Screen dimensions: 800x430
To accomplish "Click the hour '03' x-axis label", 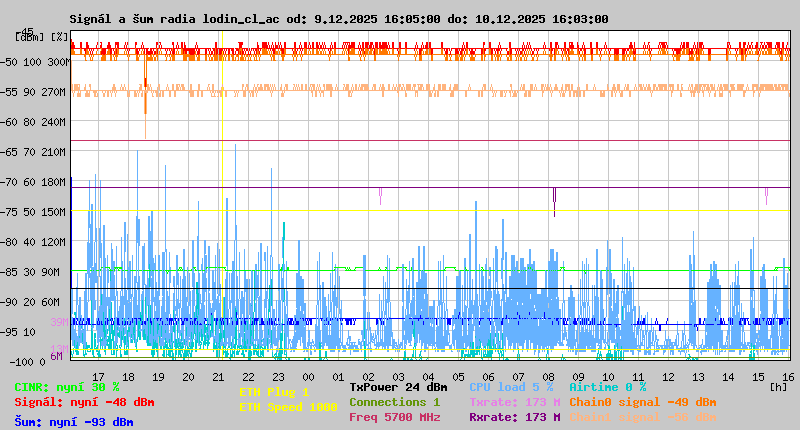I will [x=398, y=377].
